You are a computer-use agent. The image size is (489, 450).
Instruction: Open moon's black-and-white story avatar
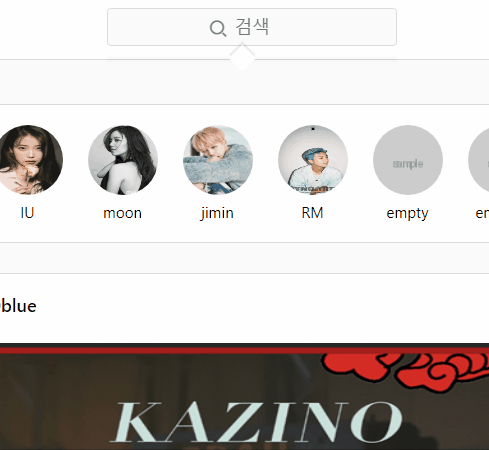(x=123, y=160)
